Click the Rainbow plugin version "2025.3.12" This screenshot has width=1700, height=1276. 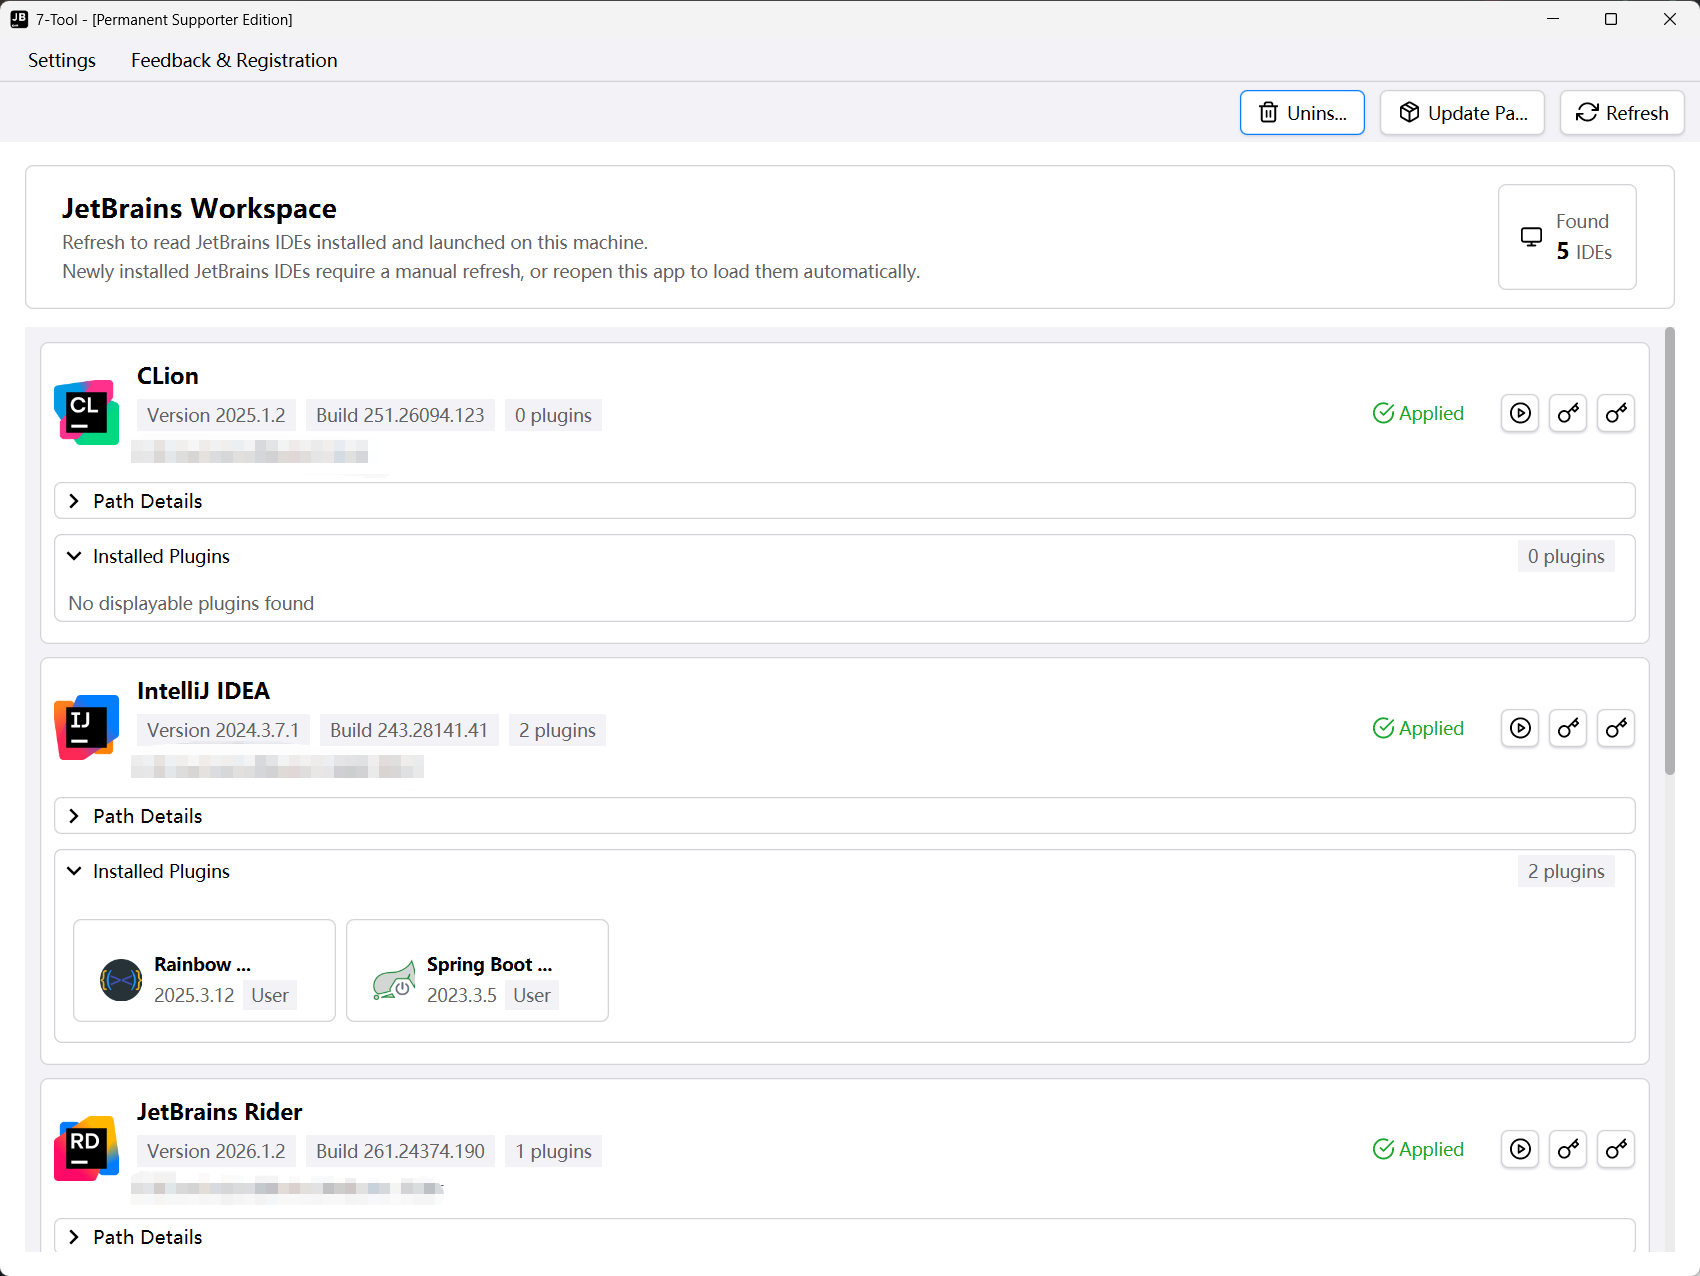pos(194,995)
